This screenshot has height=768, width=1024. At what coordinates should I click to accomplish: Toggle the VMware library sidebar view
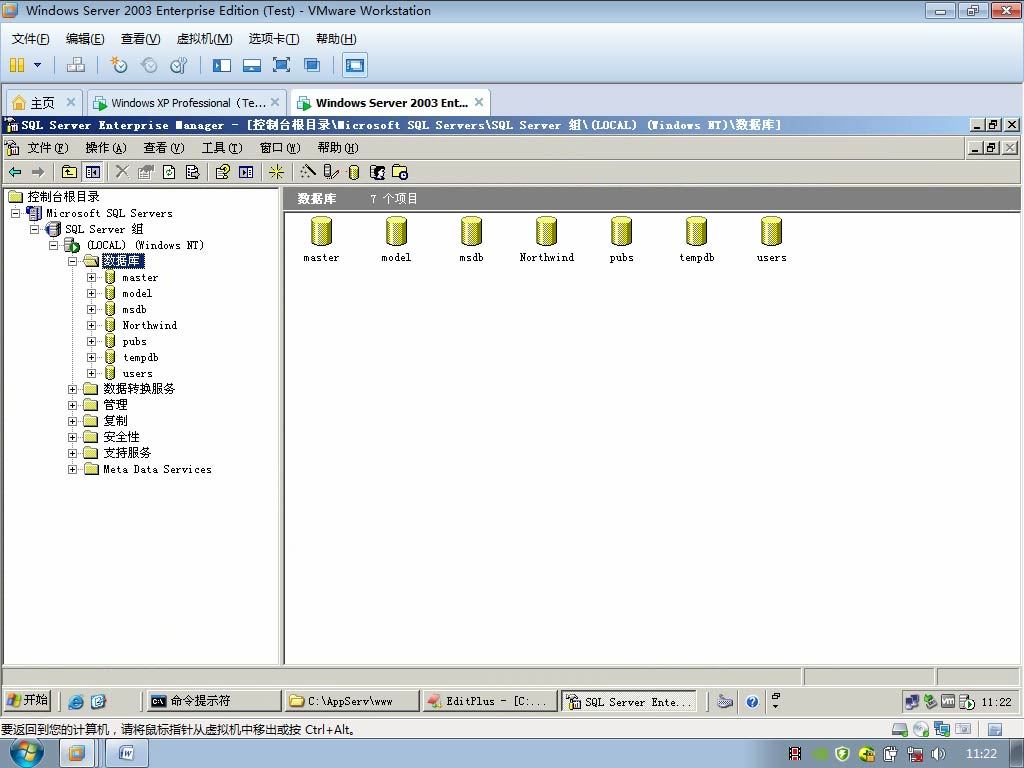222,65
